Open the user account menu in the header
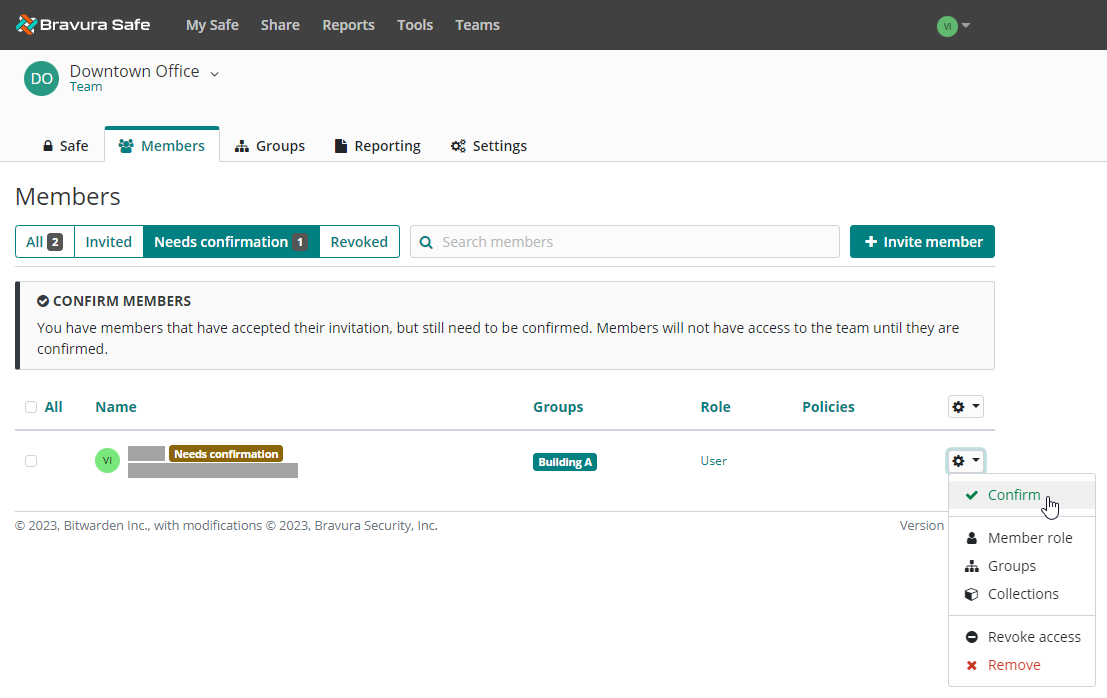Screen dimensions: 1107x698 tap(953, 26)
